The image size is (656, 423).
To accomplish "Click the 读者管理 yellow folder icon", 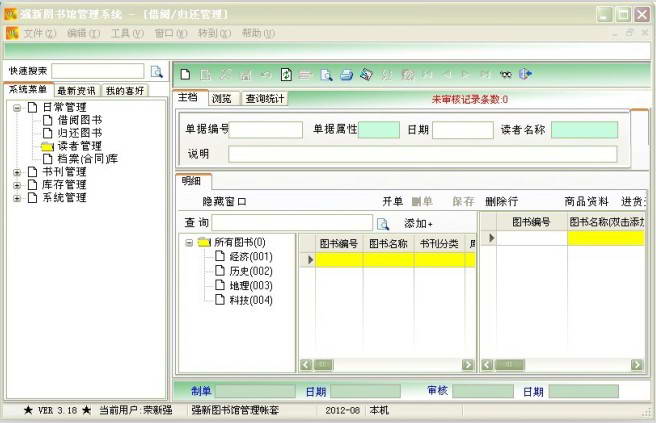I will (x=47, y=146).
